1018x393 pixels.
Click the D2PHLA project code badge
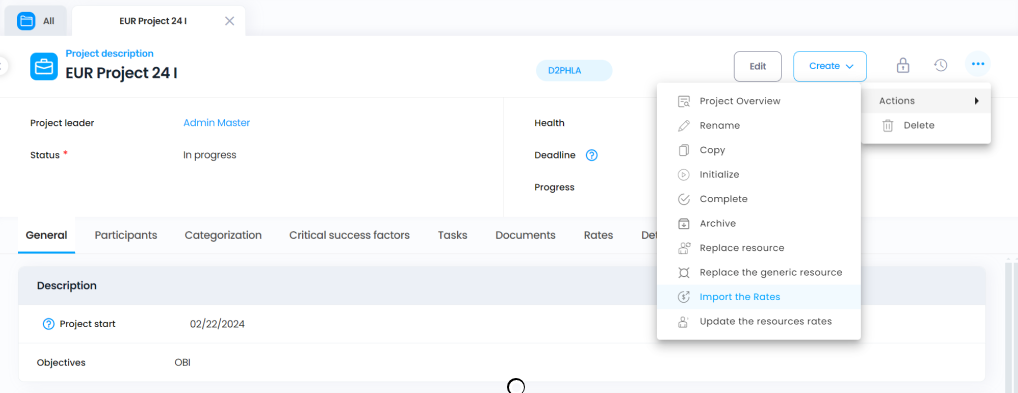(574, 71)
